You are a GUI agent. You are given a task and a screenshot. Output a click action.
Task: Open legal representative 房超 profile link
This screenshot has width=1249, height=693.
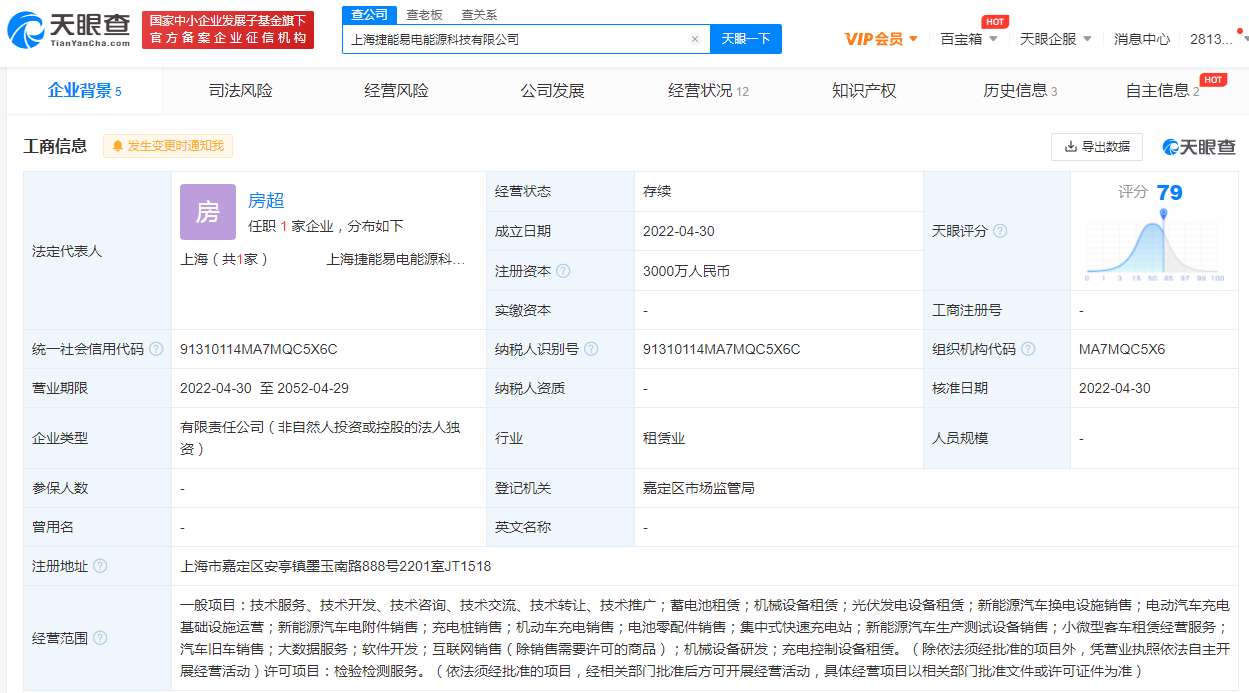[x=266, y=200]
